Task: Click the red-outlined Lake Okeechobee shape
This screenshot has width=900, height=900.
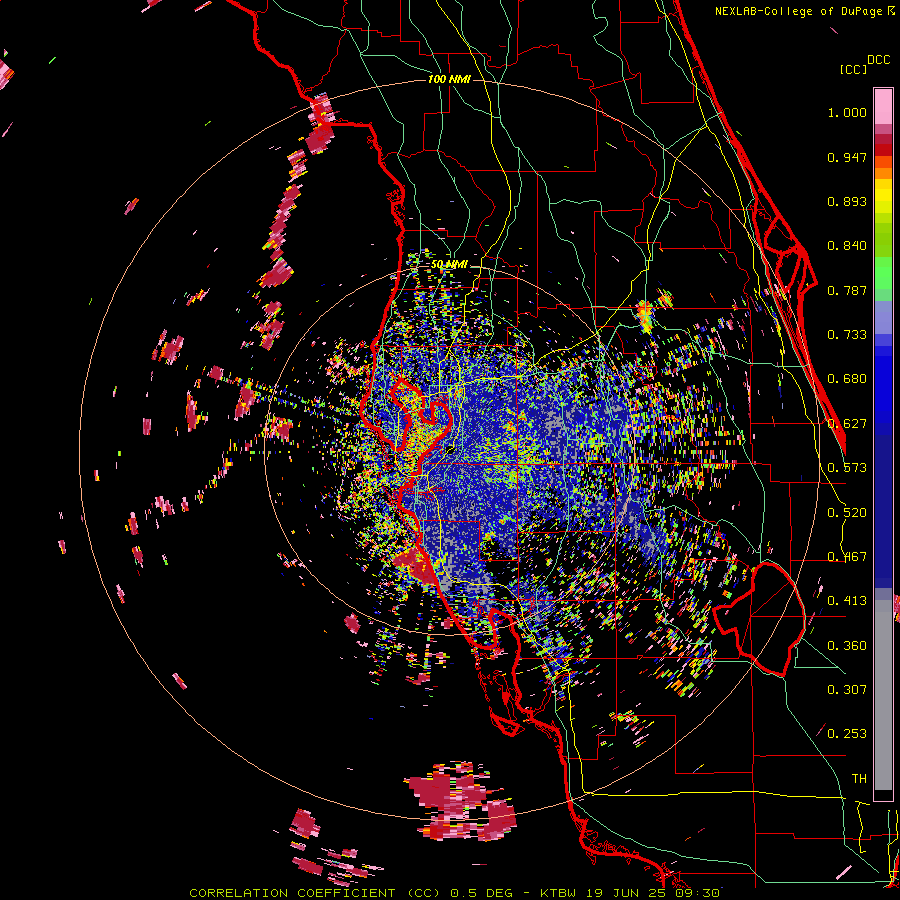Action: coord(759,619)
